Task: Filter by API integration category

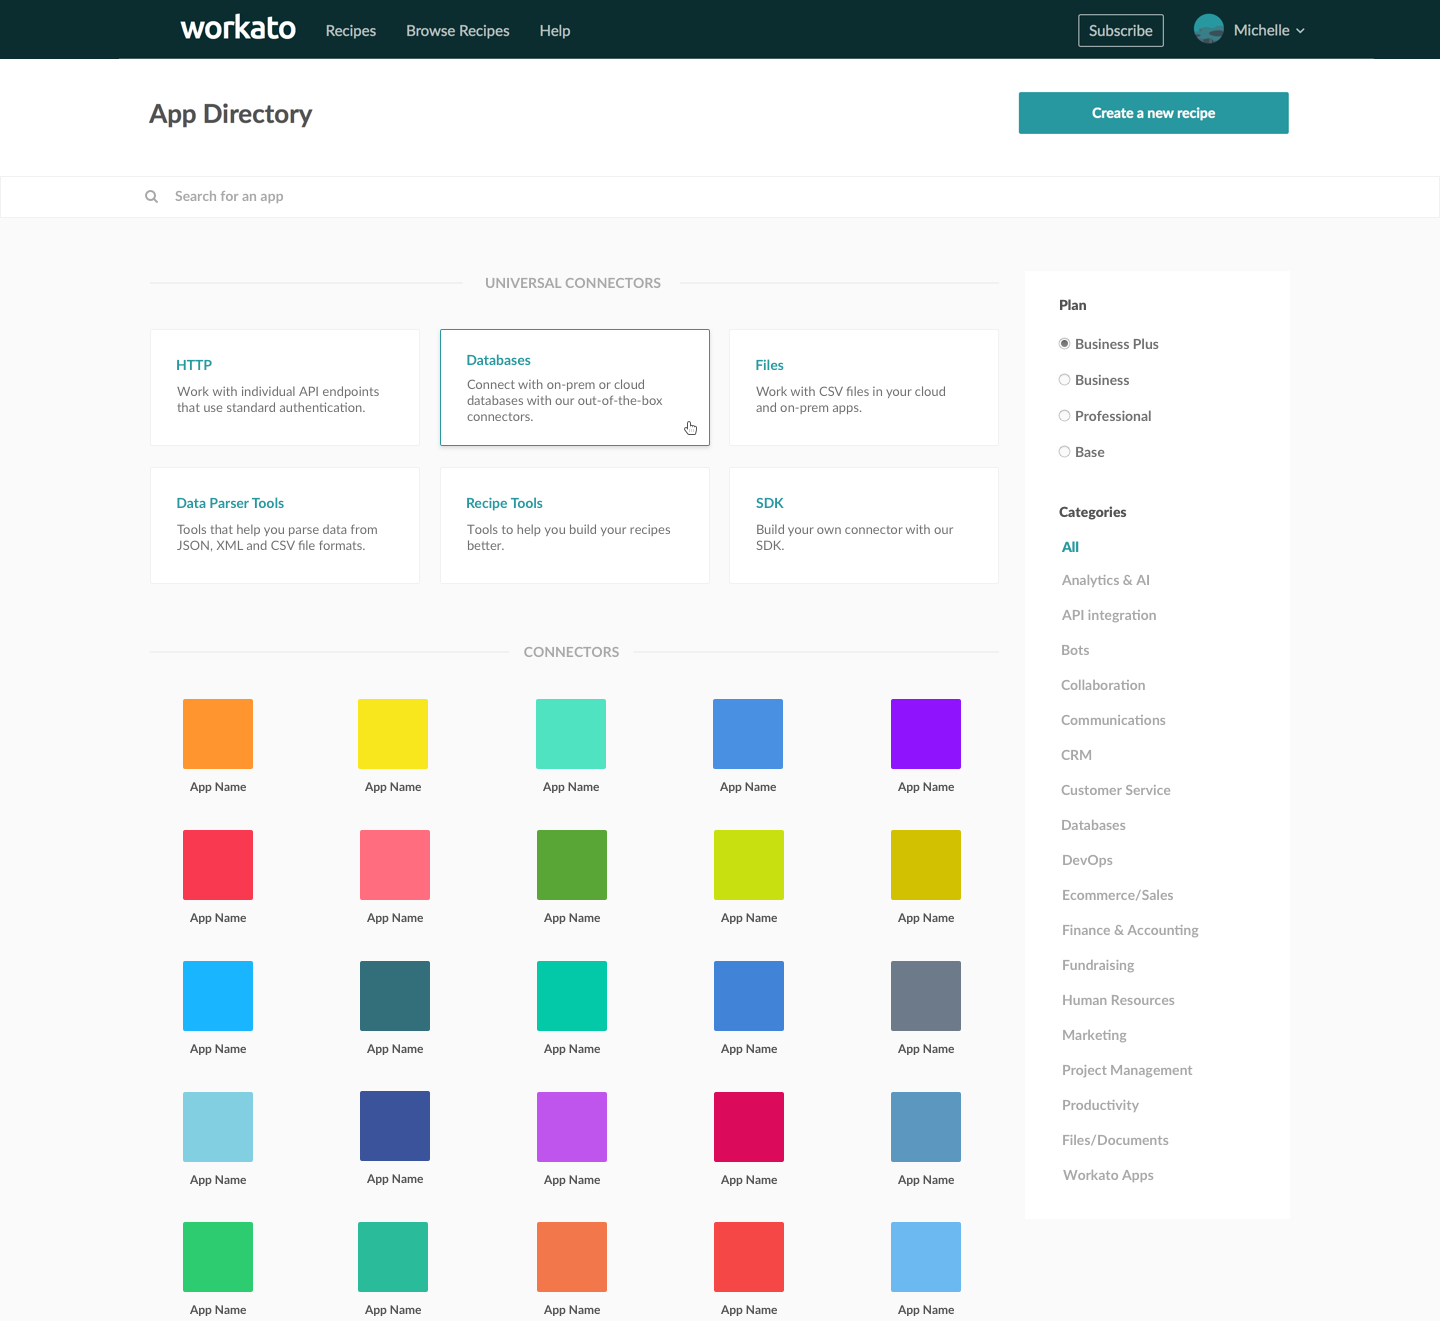Action: [x=1109, y=615]
